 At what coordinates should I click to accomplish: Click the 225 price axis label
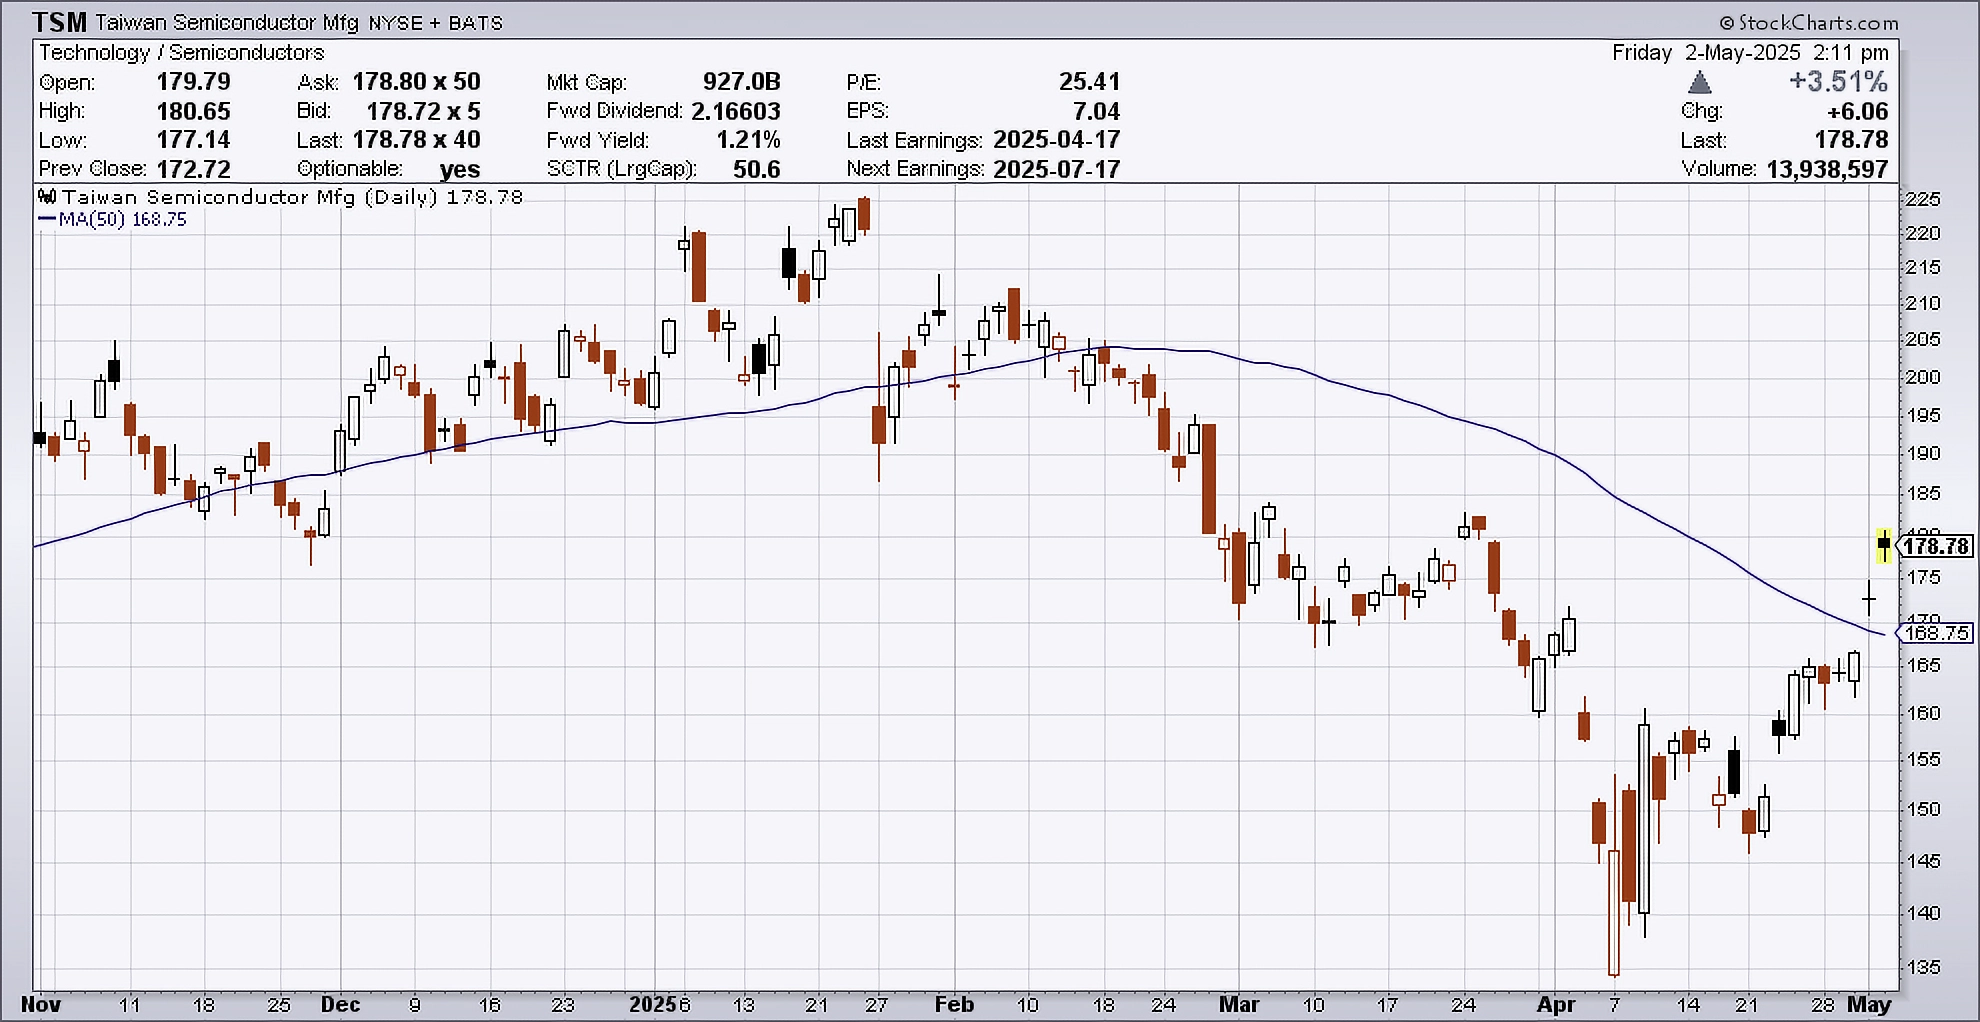[x=1923, y=199]
